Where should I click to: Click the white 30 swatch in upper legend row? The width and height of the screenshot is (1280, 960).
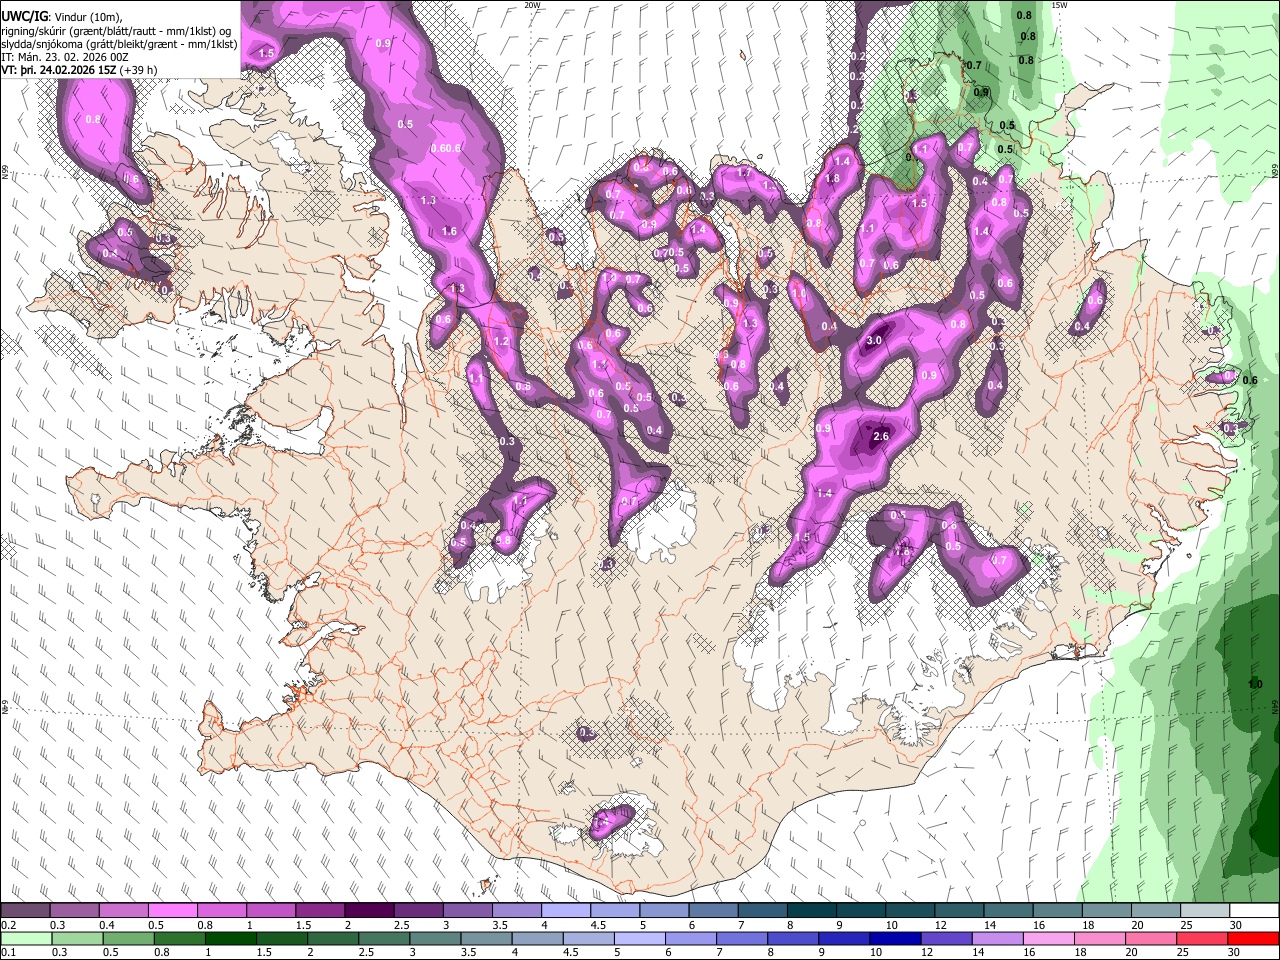[1254, 911]
